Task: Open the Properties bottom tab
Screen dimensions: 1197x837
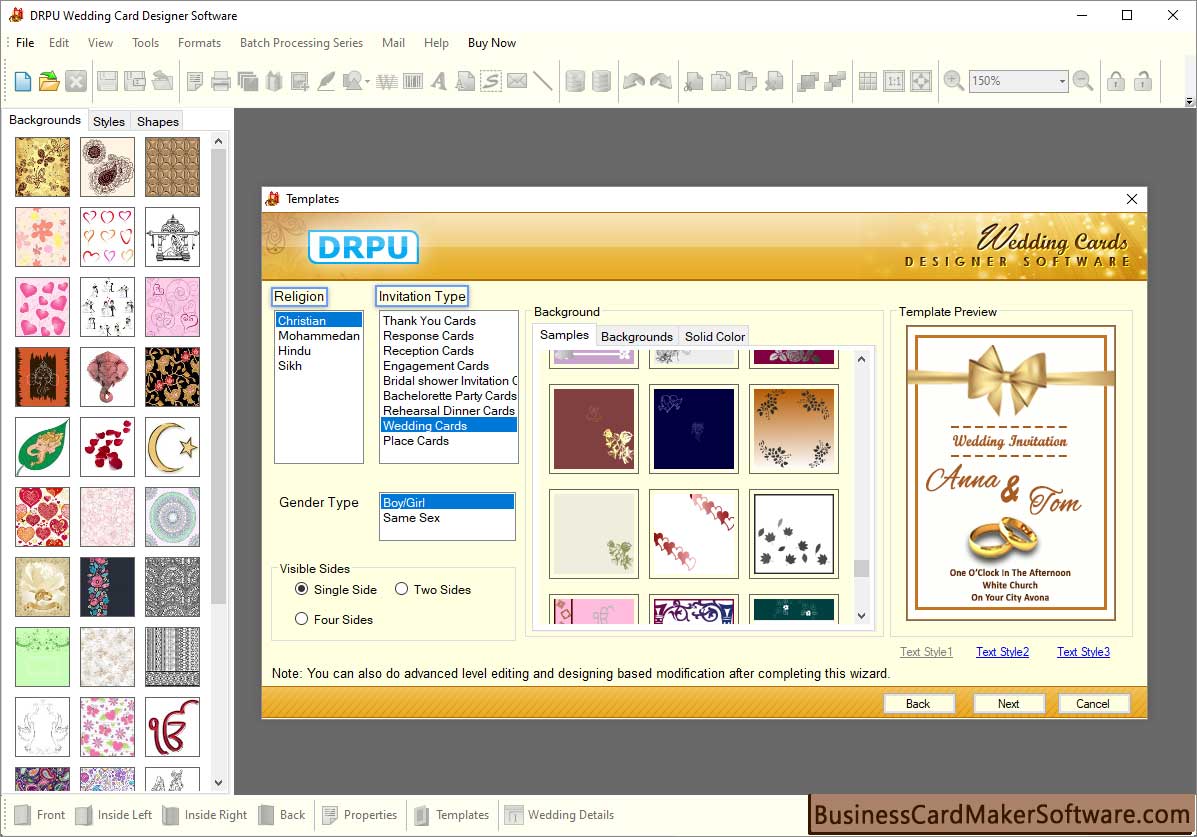Action: pos(360,815)
